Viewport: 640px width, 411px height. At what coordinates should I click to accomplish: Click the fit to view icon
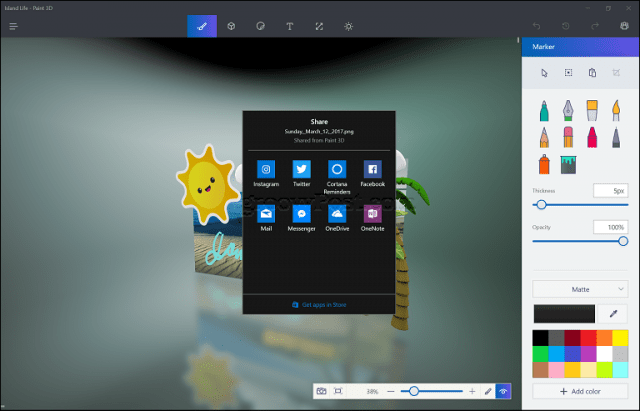[x=338, y=391]
